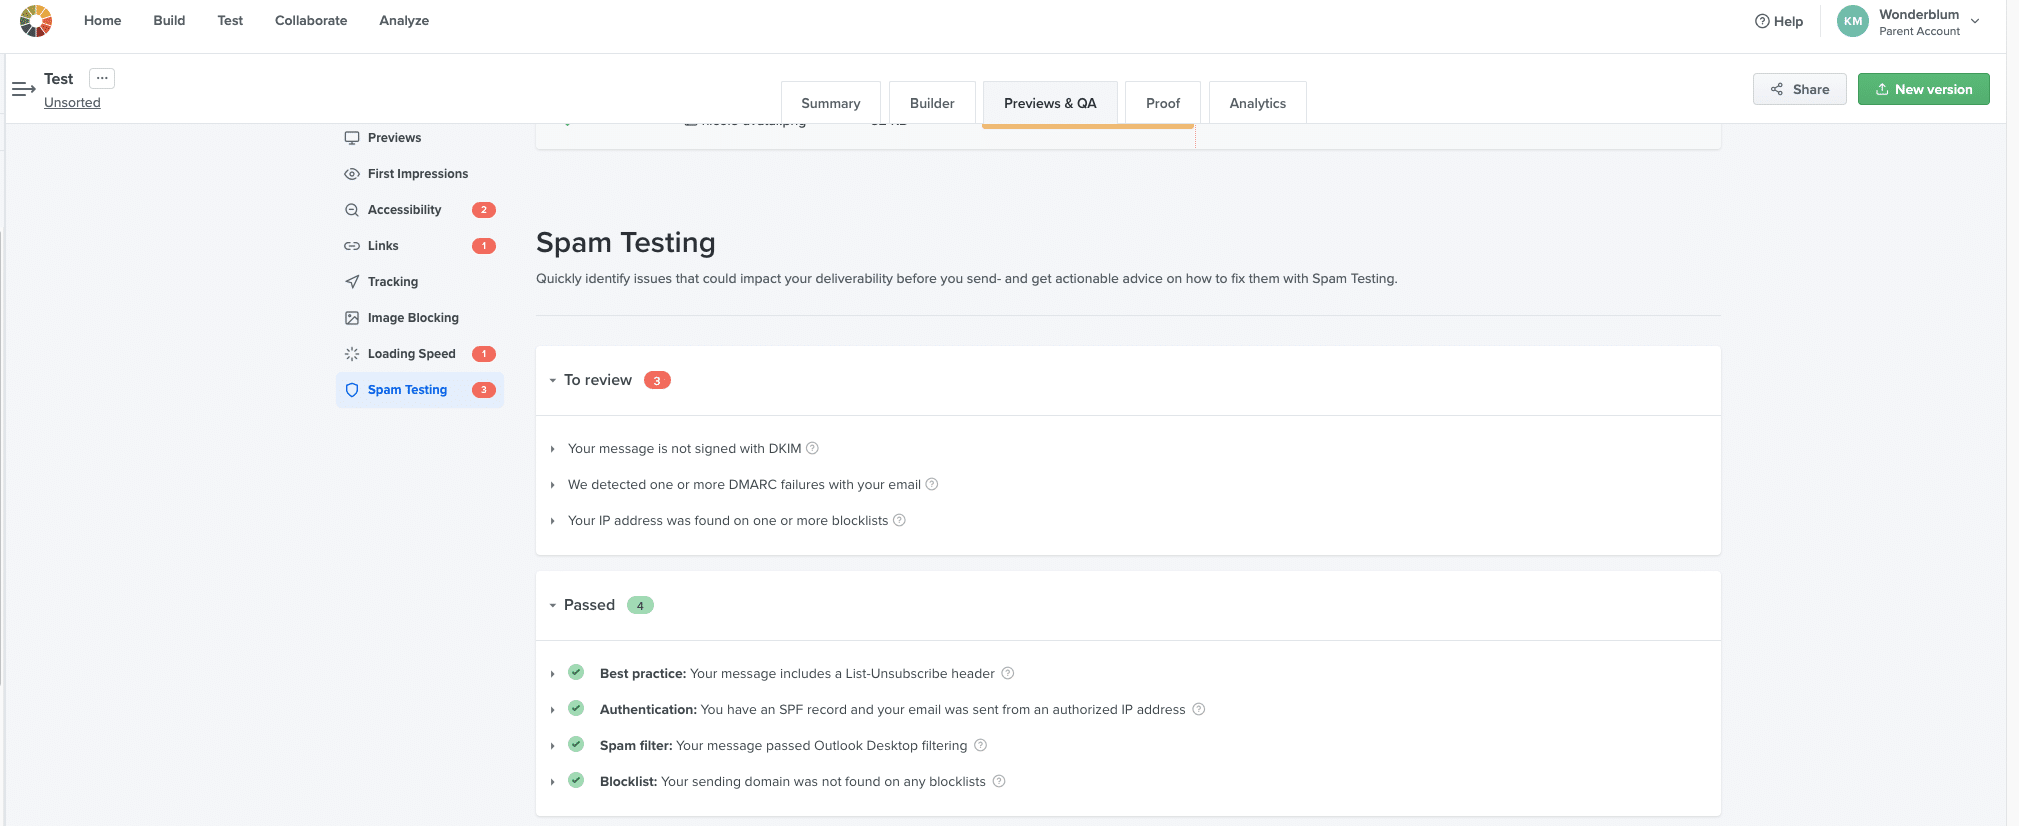
Task: Click help icon beside DMARC failures message
Action: coord(932,484)
